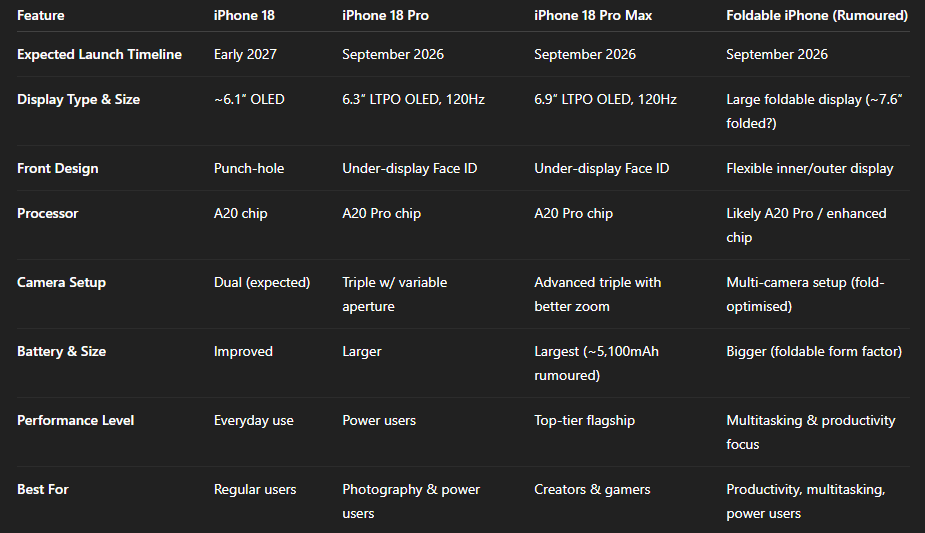The width and height of the screenshot is (925, 533).
Task: Click the iPhone 18 column header
Action: [x=244, y=16]
